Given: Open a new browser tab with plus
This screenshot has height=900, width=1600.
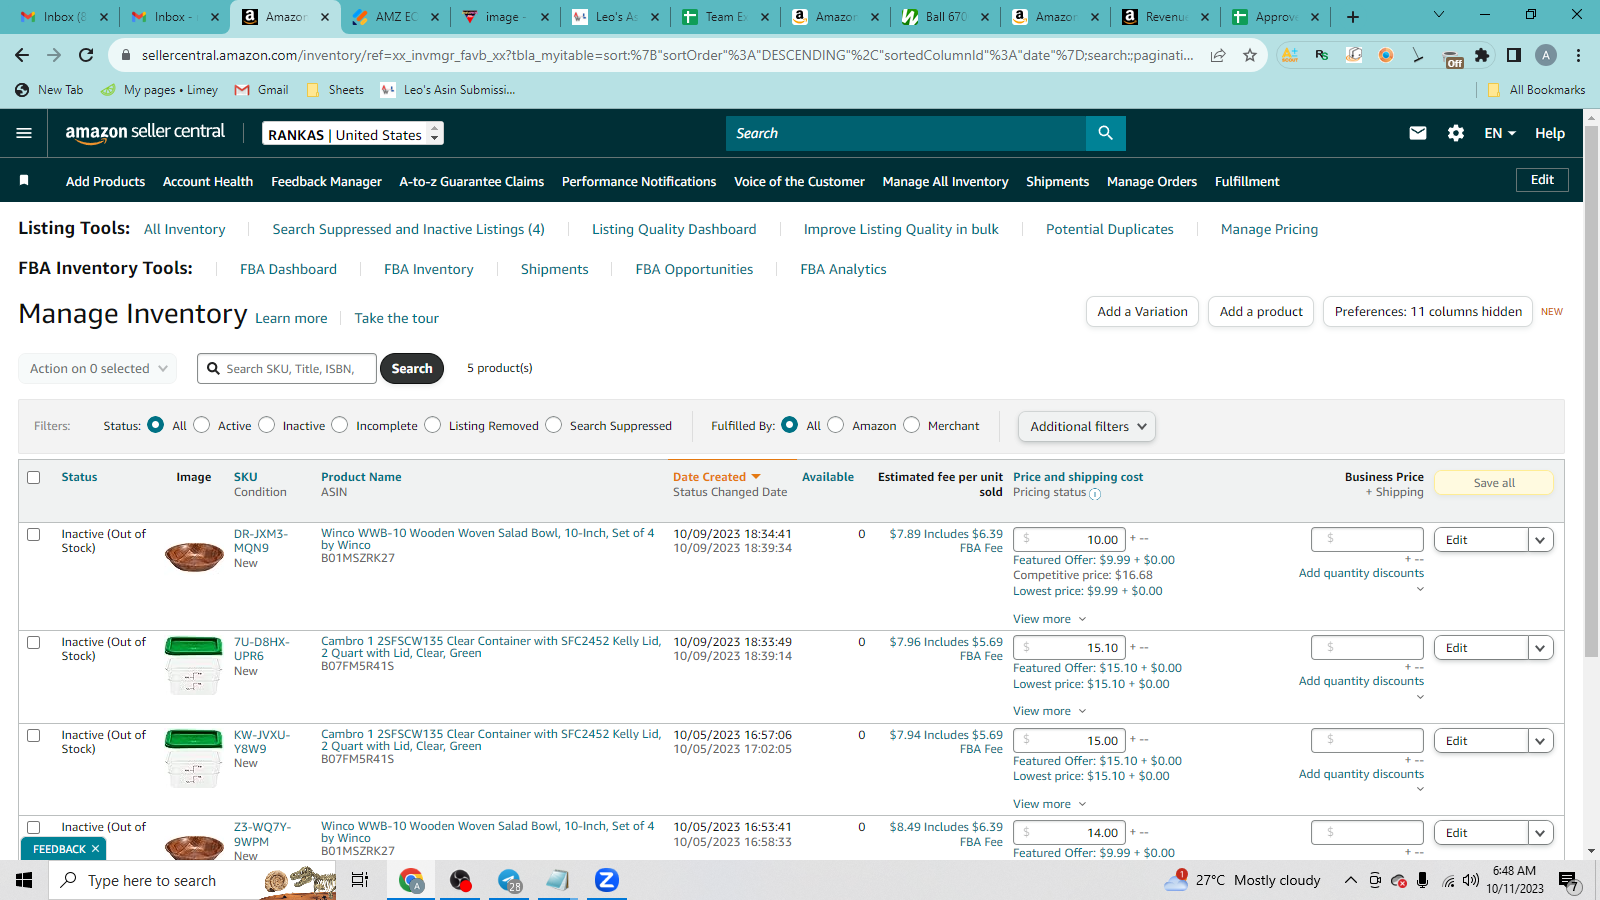Looking at the screenshot, I should 1352,17.
